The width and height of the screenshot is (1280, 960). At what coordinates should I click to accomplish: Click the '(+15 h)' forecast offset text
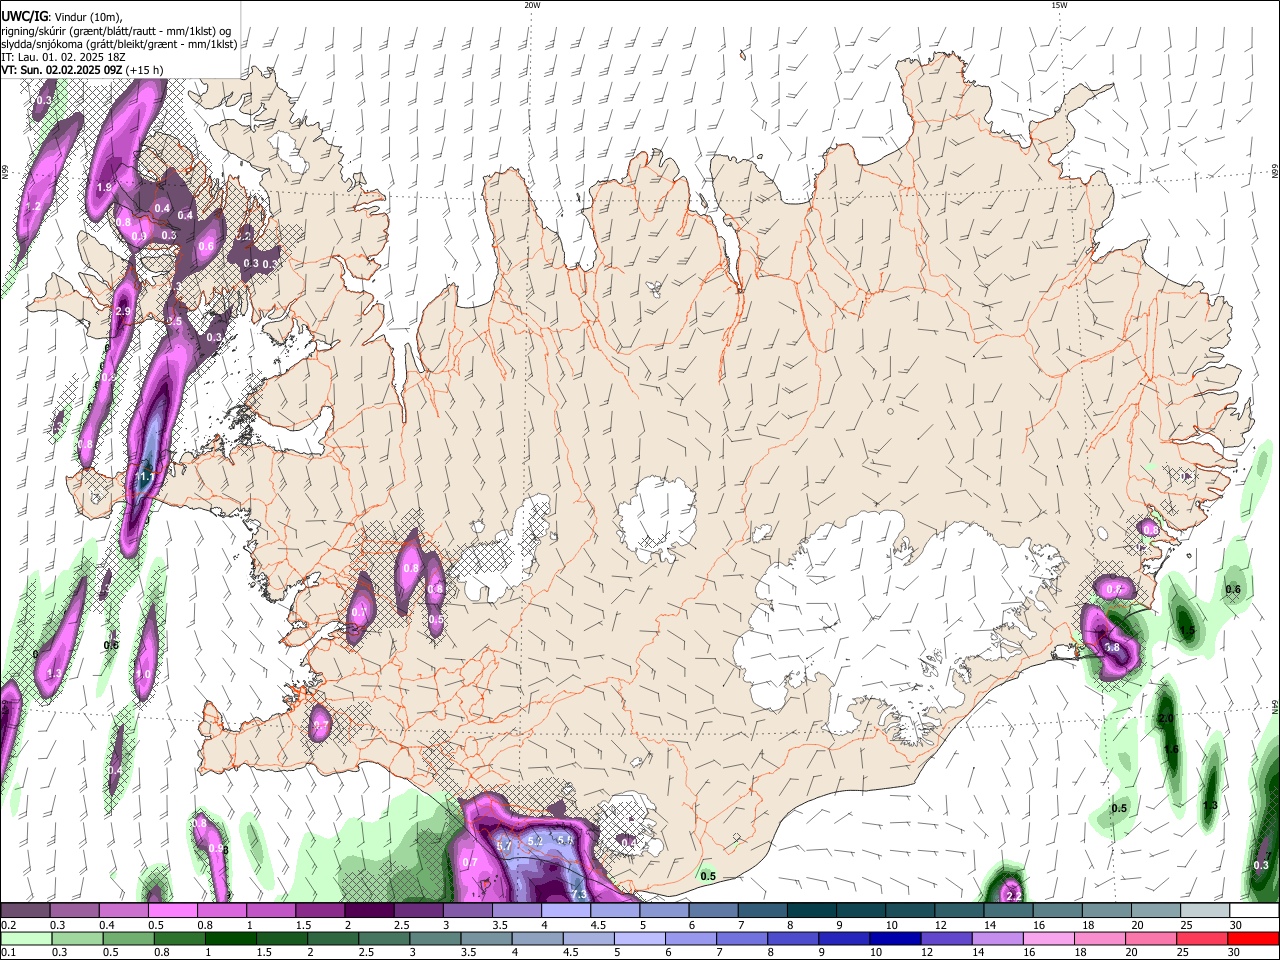145,70
